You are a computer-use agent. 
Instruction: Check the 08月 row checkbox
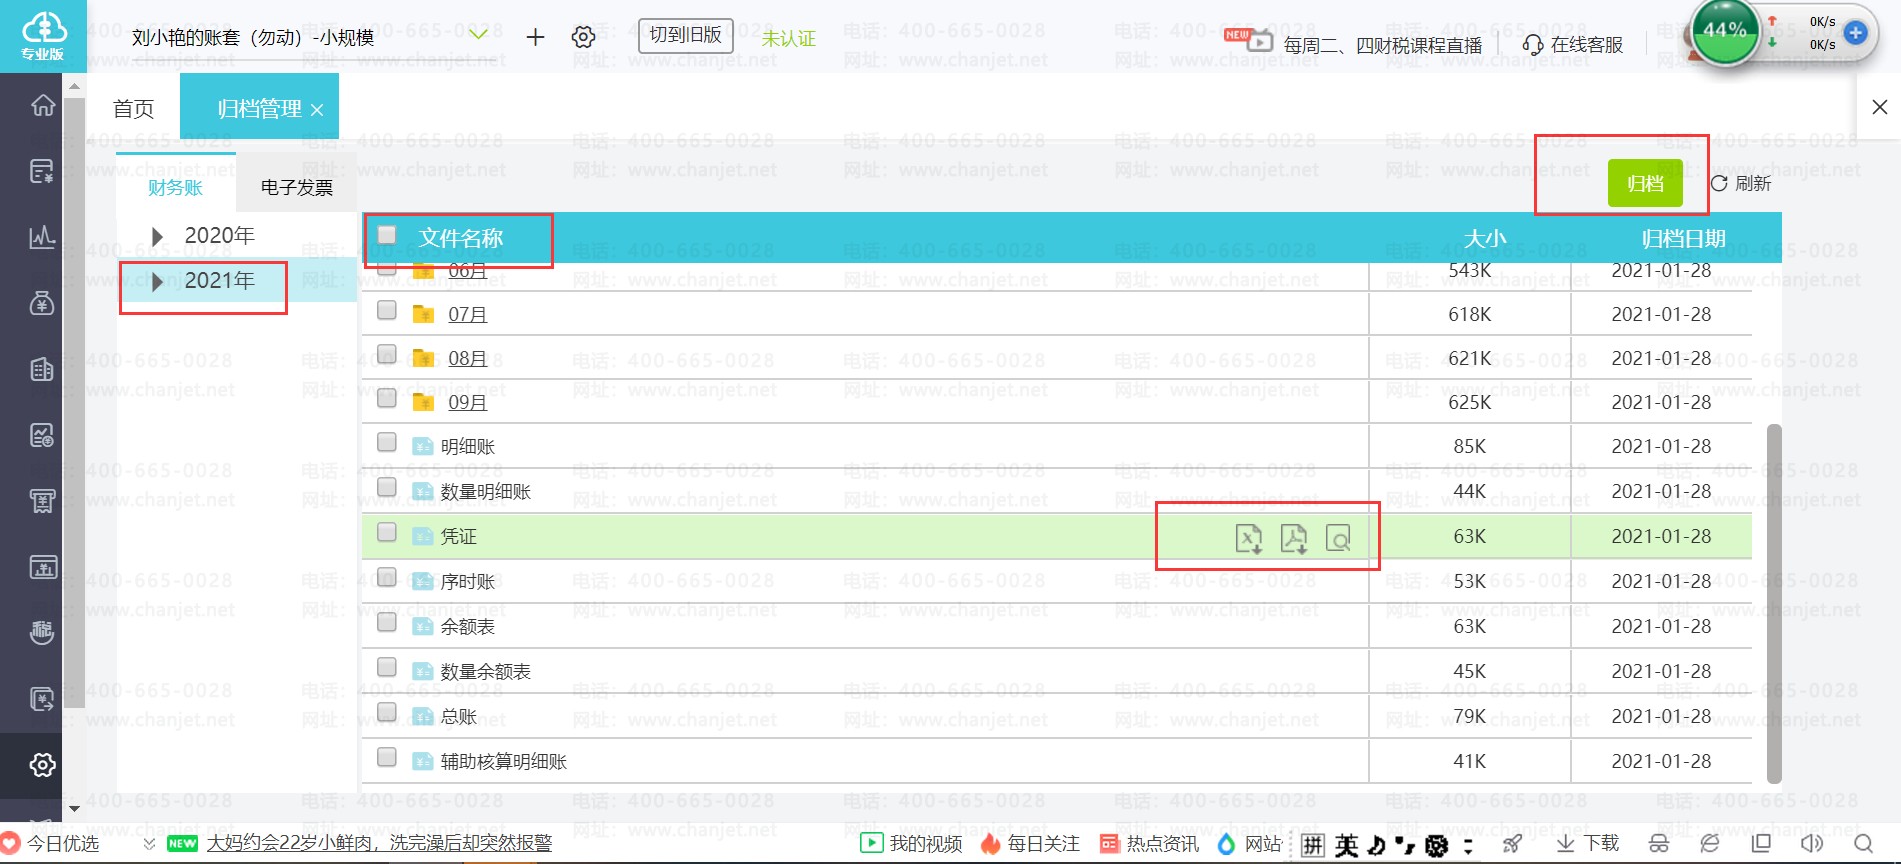click(387, 355)
